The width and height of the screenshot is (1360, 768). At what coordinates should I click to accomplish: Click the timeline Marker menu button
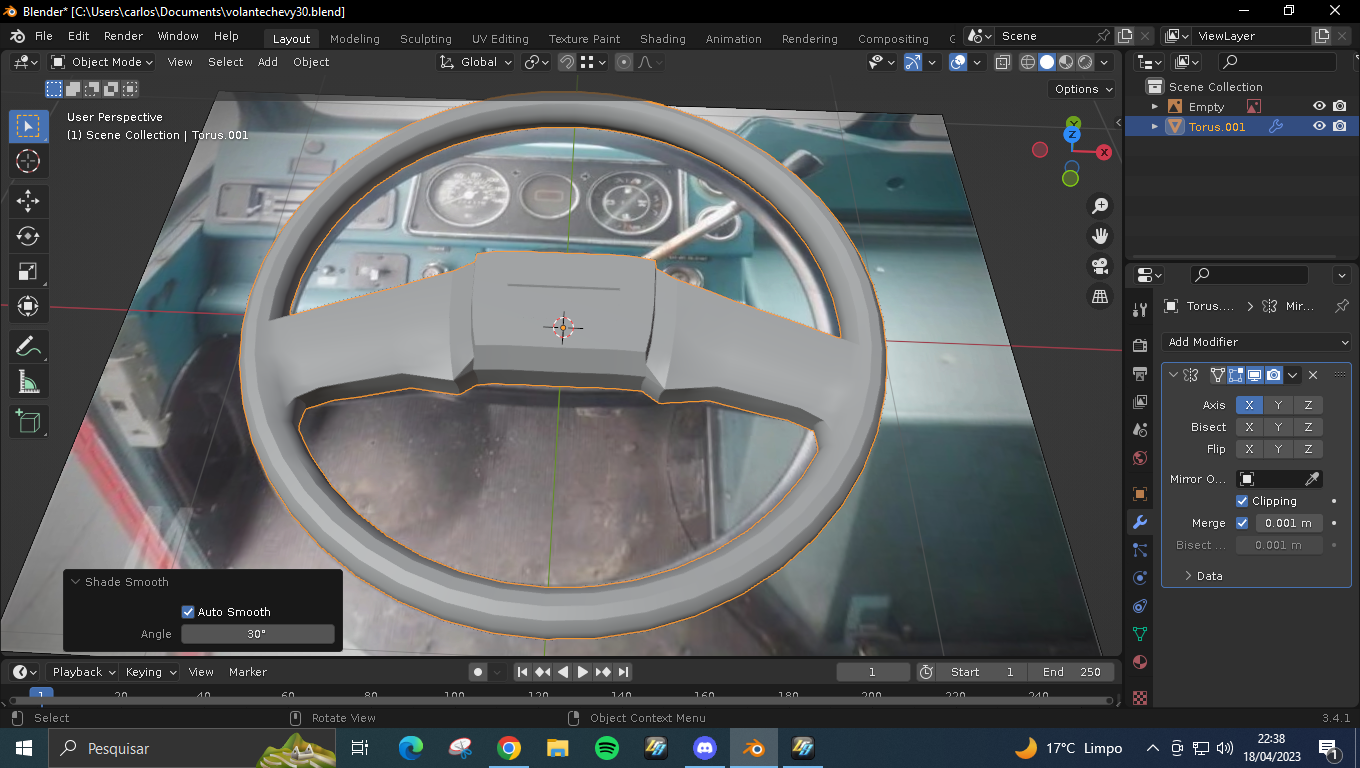click(x=248, y=672)
